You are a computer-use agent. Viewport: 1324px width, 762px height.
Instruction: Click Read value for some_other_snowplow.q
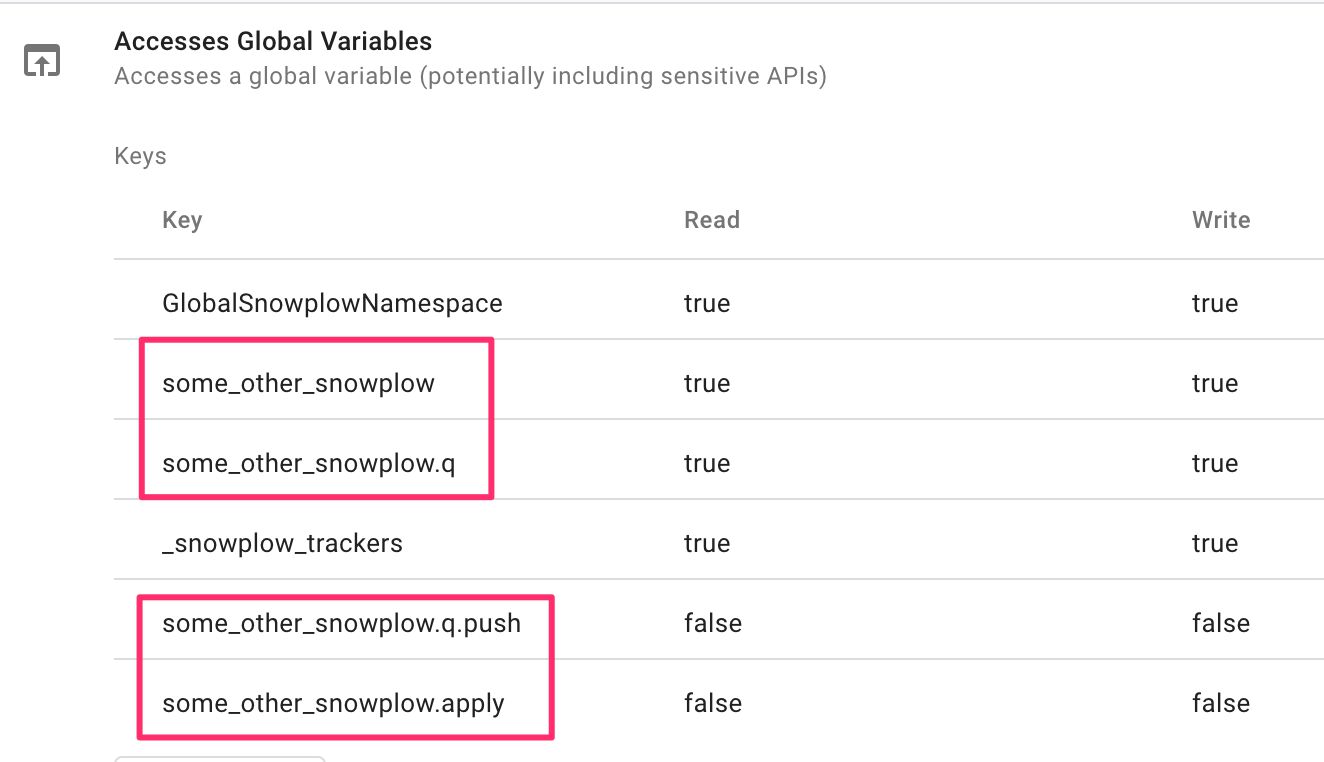tap(707, 464)
